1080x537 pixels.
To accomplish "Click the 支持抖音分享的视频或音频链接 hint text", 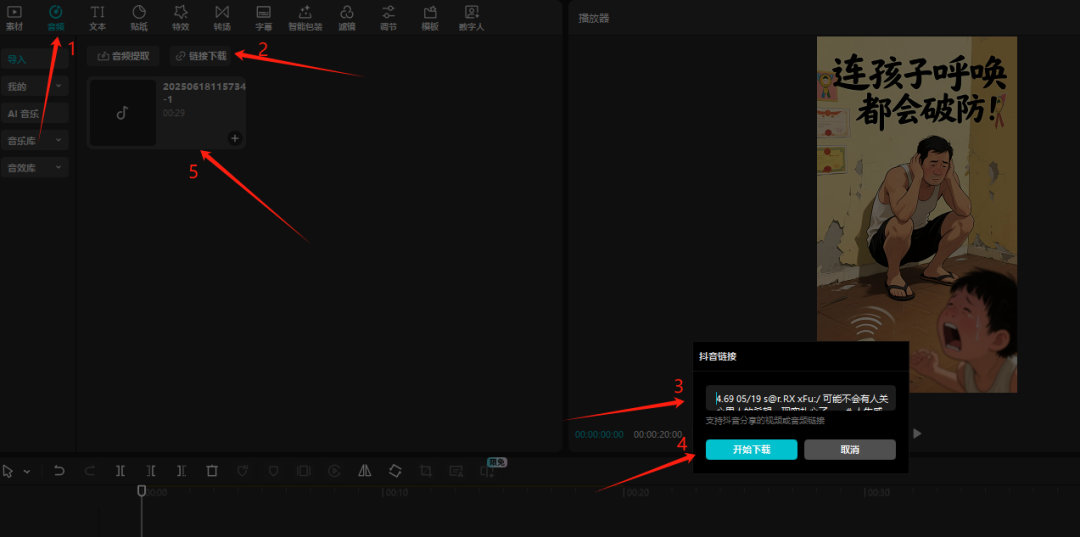I will [x=765, y=421].
